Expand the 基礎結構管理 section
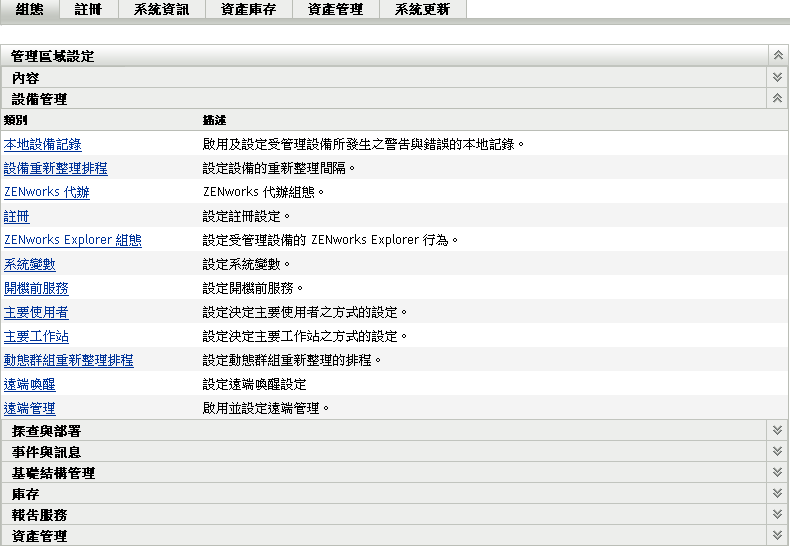Viewport: 790px width, 546px height. [777, 472]
